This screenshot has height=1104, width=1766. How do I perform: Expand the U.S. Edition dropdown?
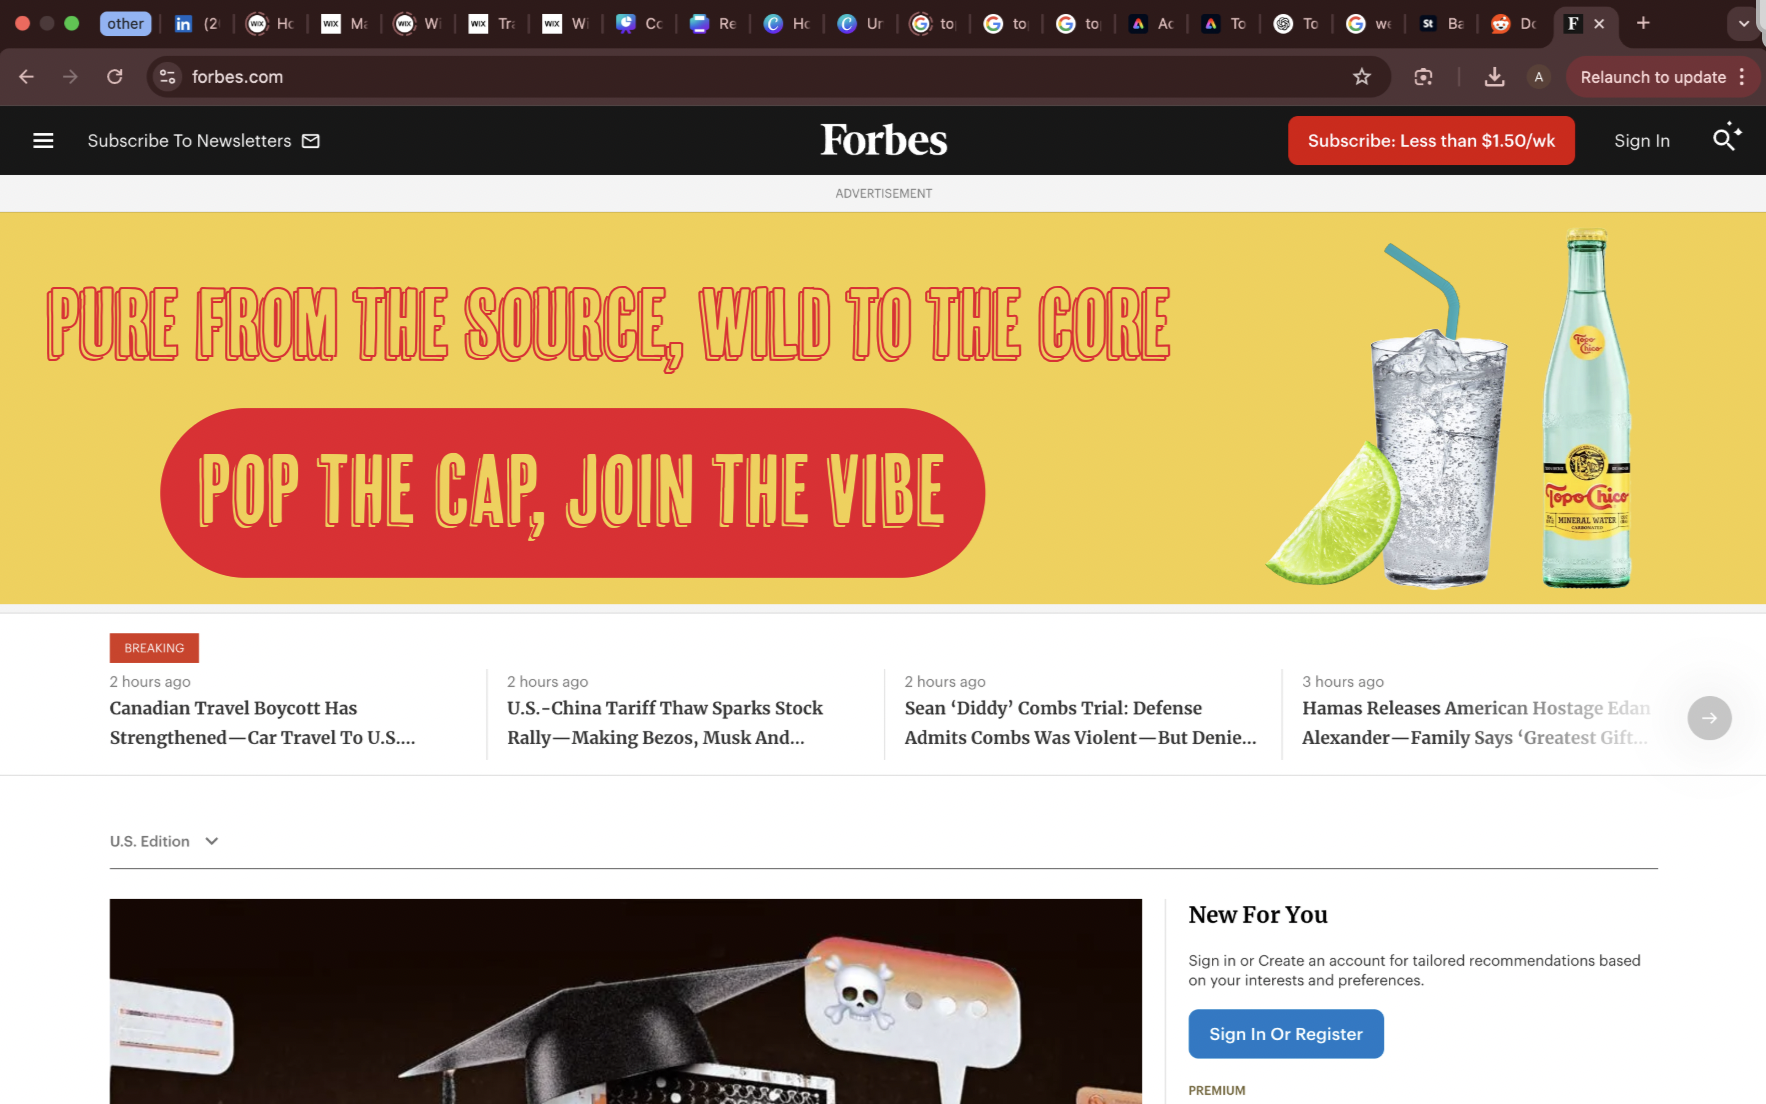[164, 841]
